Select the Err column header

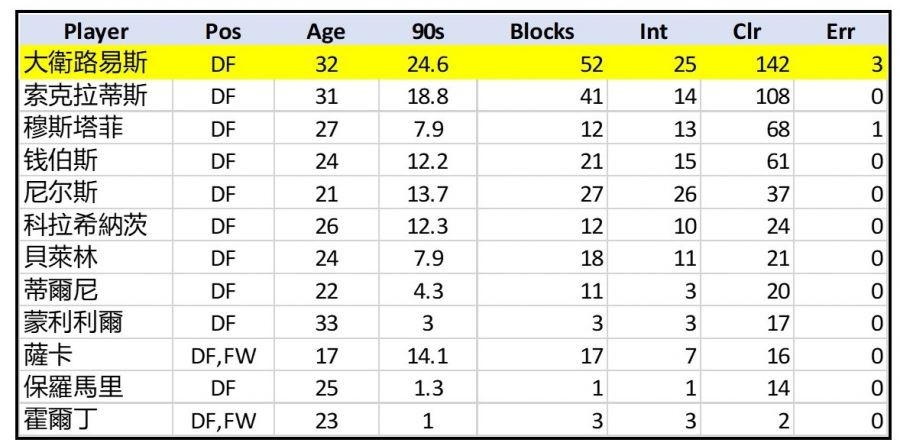tap(840, 31)
